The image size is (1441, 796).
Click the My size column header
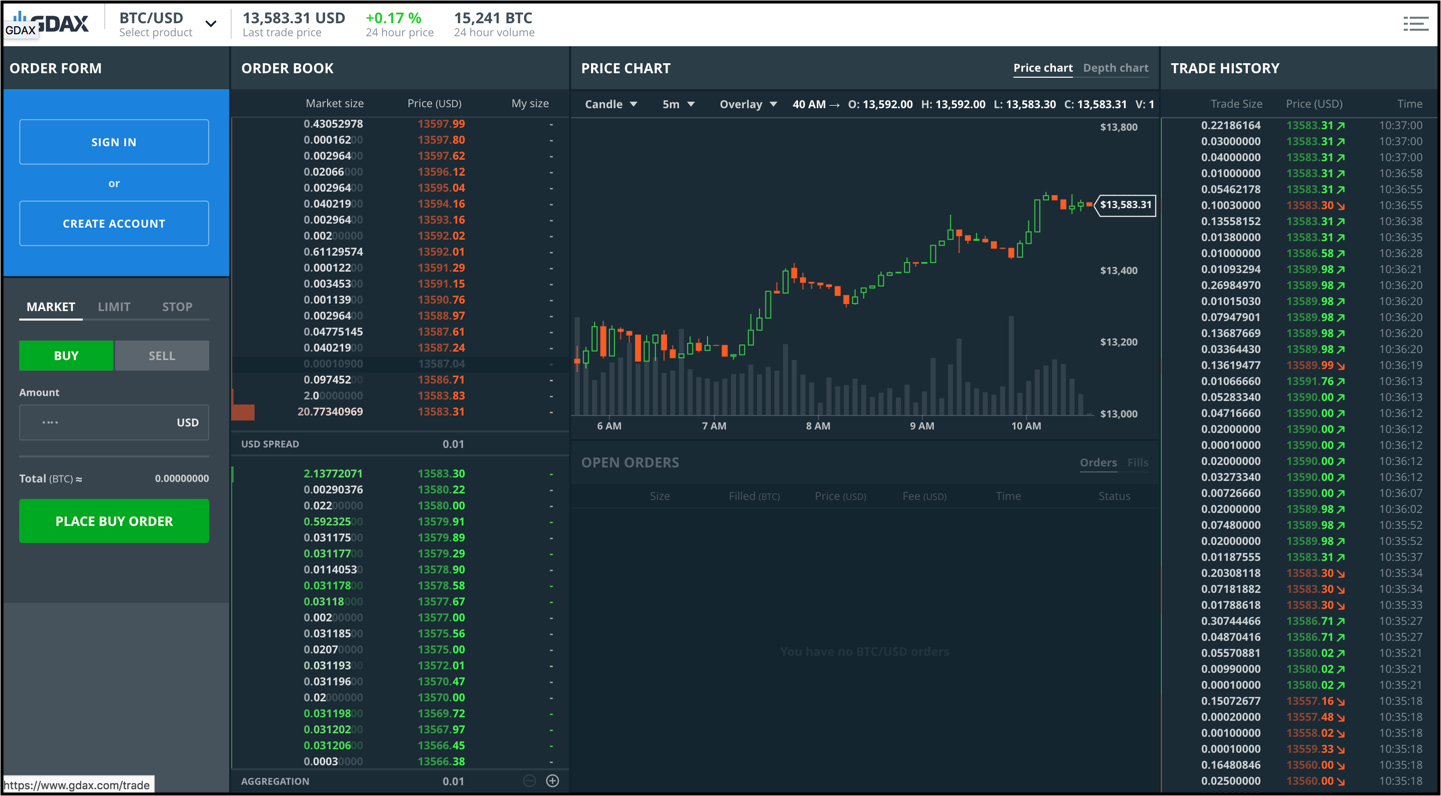[530, 104]
